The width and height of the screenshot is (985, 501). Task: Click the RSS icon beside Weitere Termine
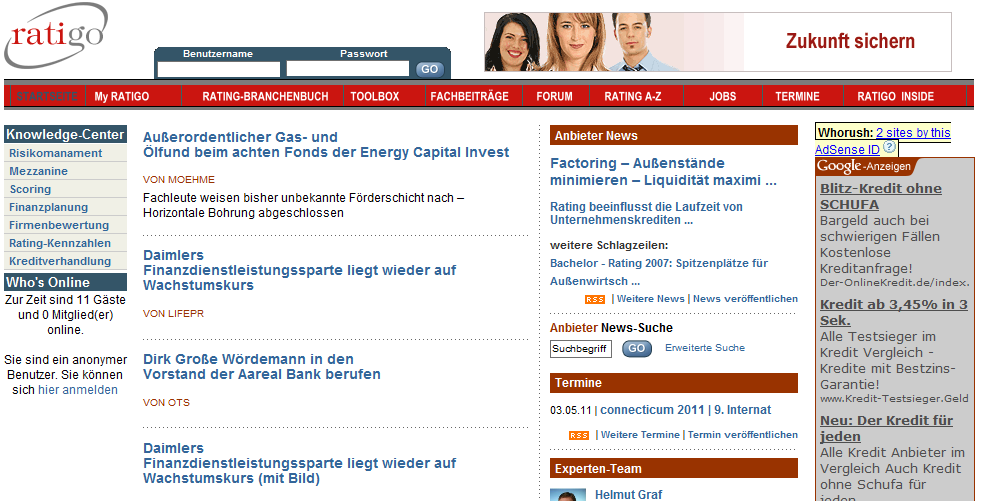coord(579,435)
